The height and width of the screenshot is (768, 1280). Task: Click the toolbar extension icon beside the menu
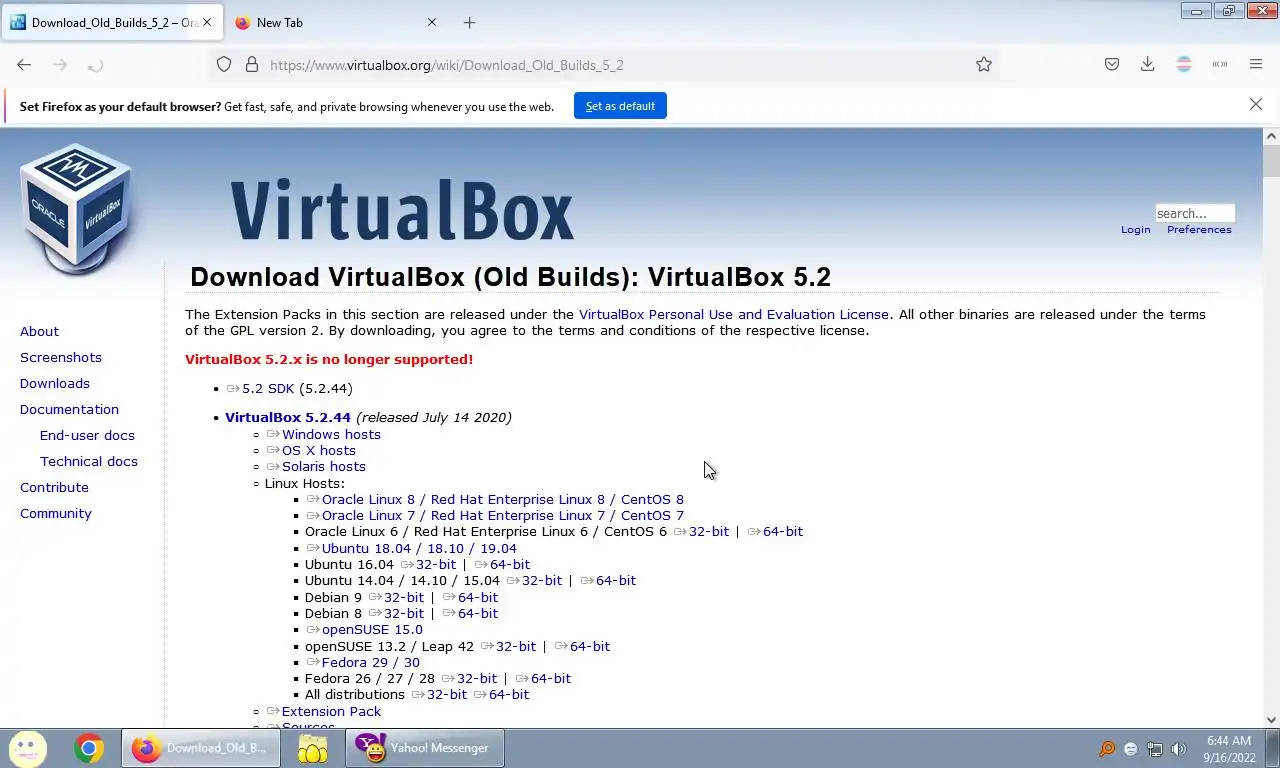[1220, 64]
